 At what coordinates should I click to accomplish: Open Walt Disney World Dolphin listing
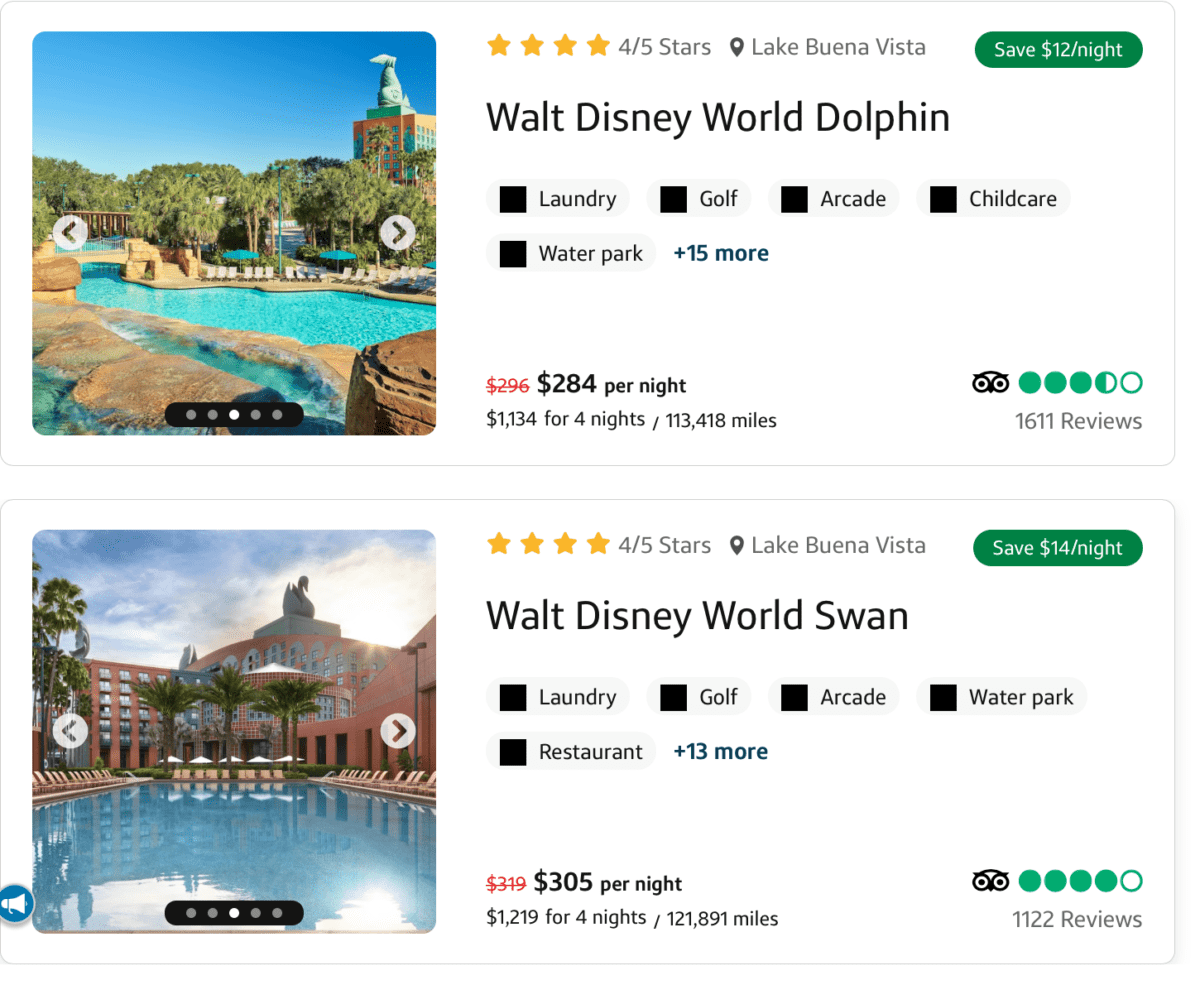tap(717, 117)
